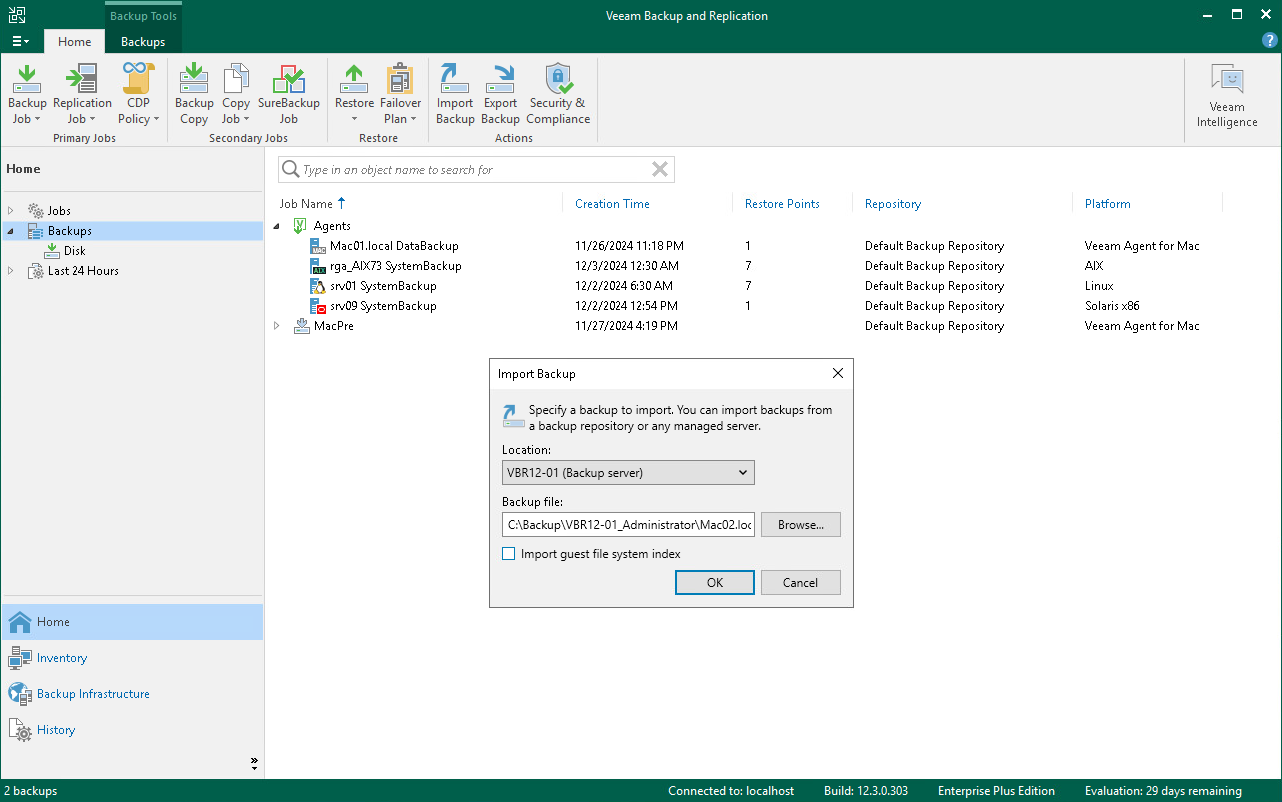
Task: Click the Browse button for backup file
Action: point(800,524)
